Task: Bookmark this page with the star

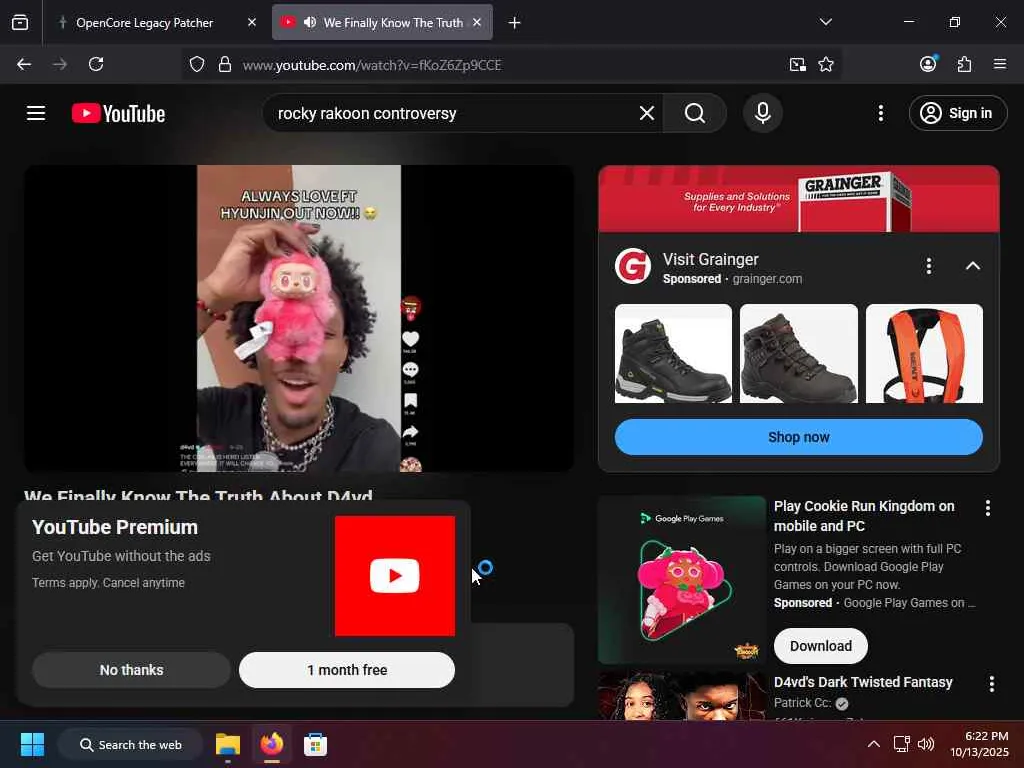Action: (x=826, y=64)
